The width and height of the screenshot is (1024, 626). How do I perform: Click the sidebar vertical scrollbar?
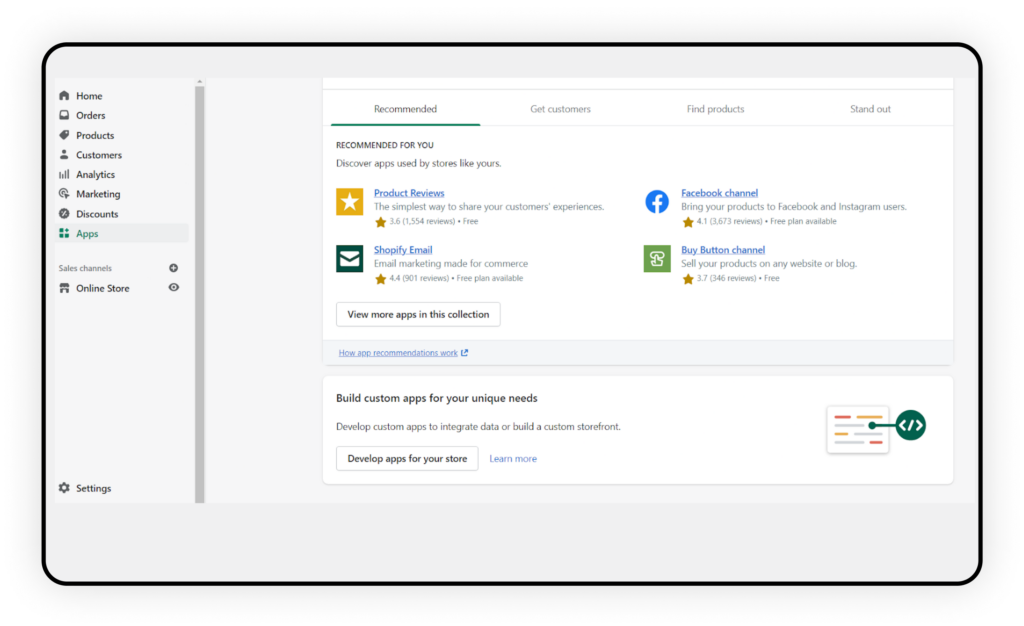click(x=199, y=294)
